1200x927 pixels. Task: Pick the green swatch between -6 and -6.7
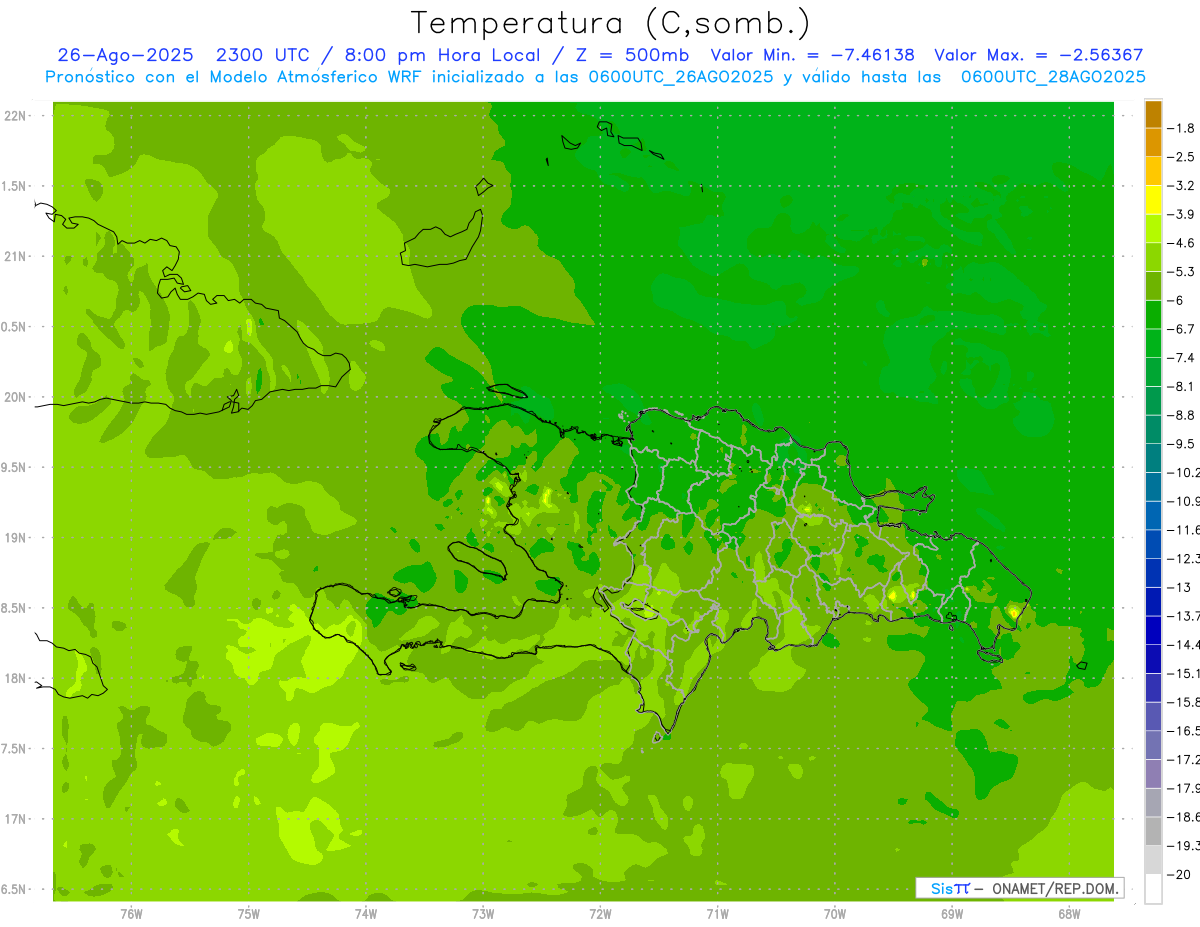click(1153, 315)
